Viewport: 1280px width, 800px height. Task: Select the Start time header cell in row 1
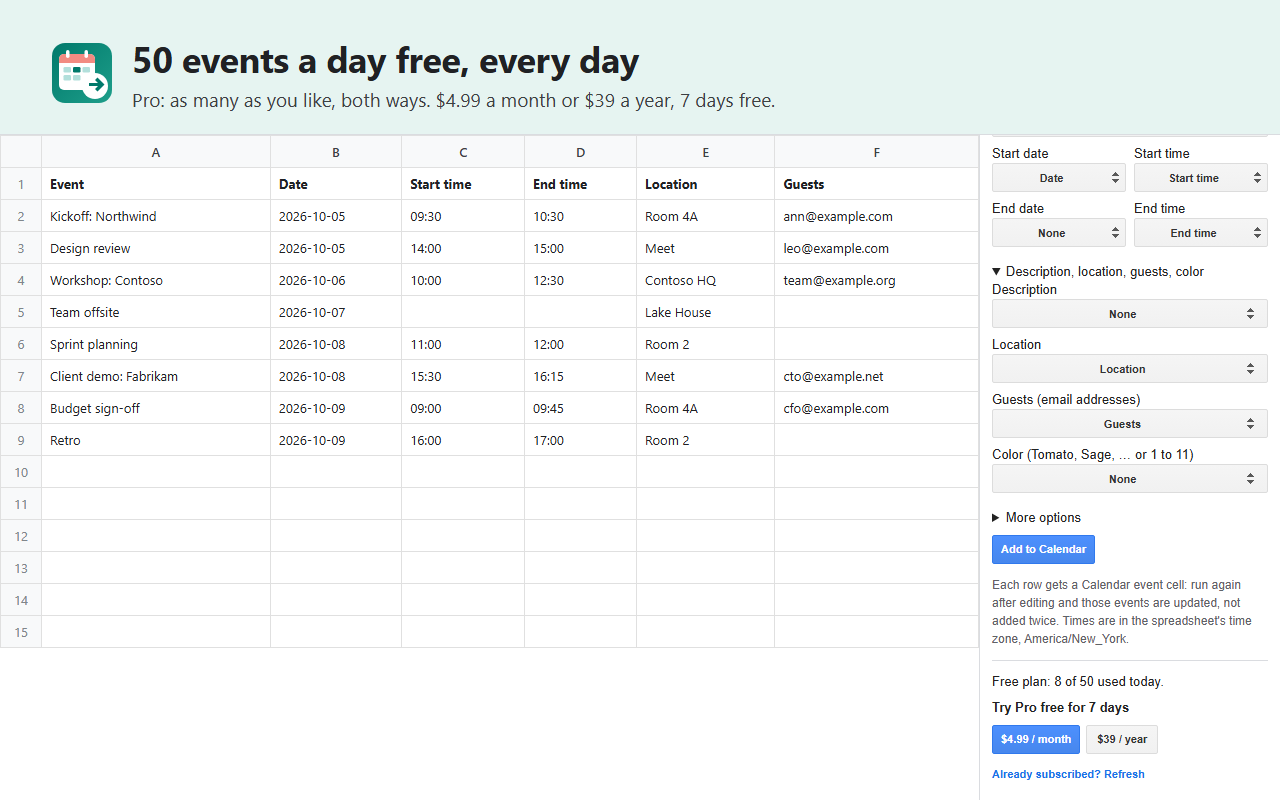pos(463,184)
